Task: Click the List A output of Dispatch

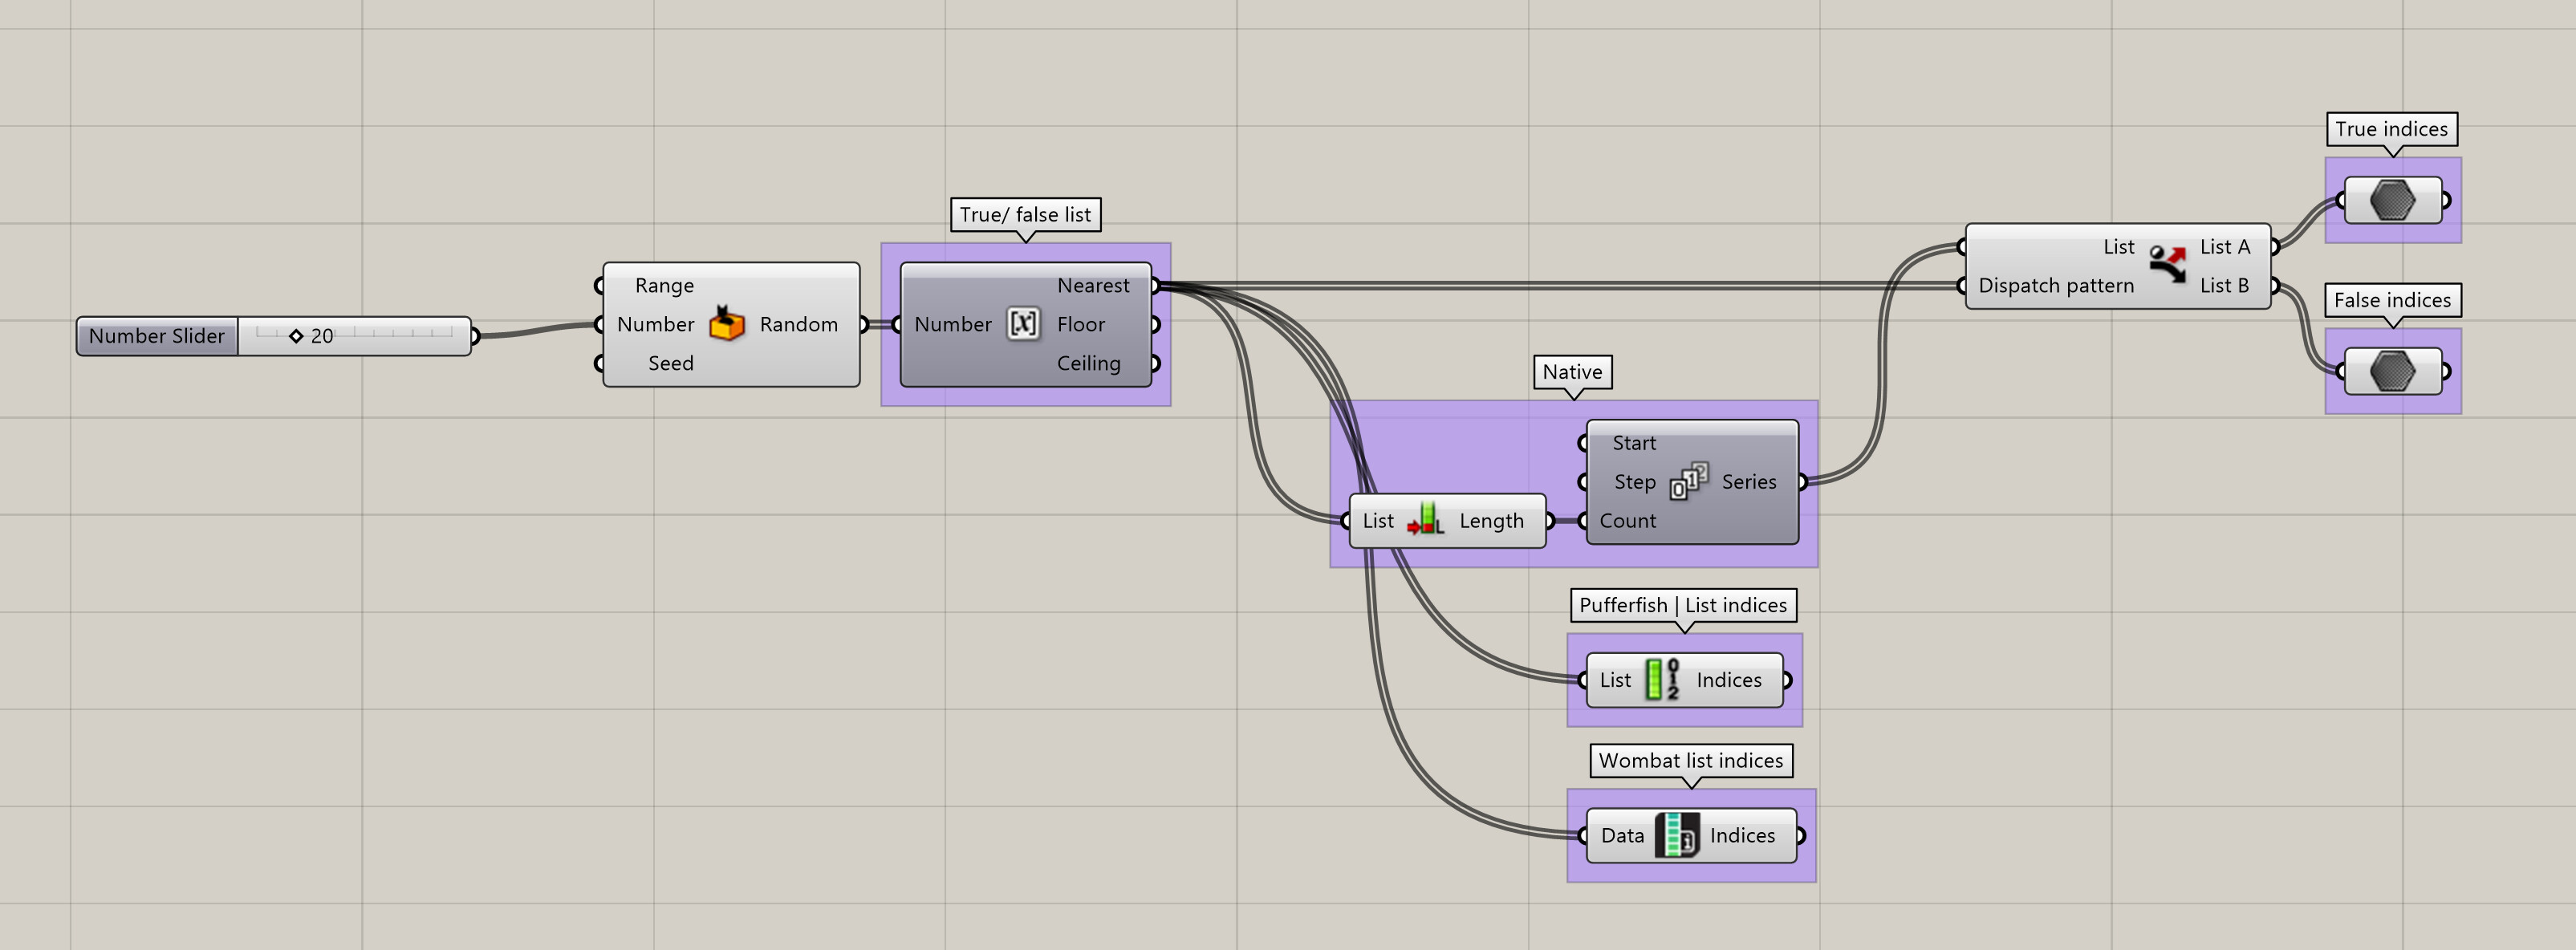Action: [2275, 246]
